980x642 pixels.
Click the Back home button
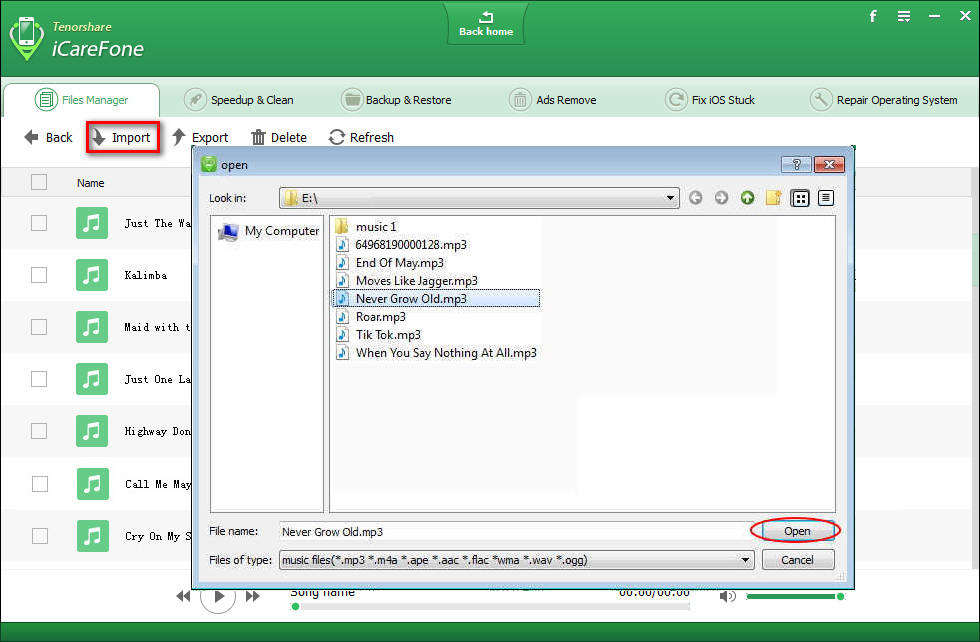pos(486,24)
